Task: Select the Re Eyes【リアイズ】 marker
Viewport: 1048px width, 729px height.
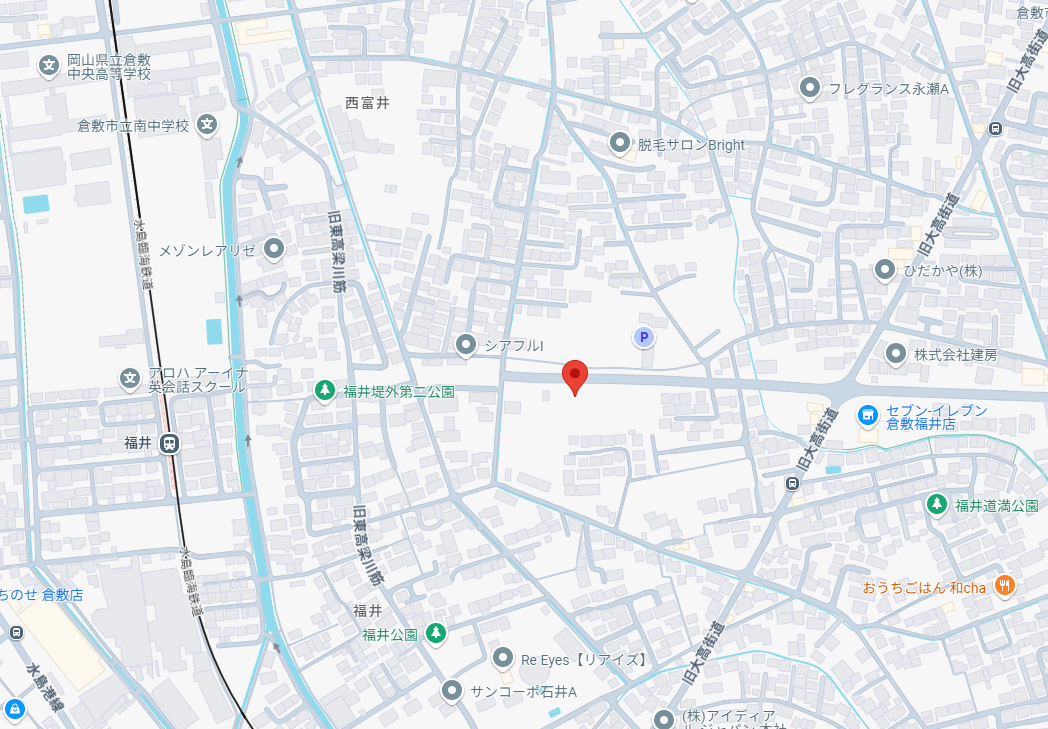Action: [502, 658]
